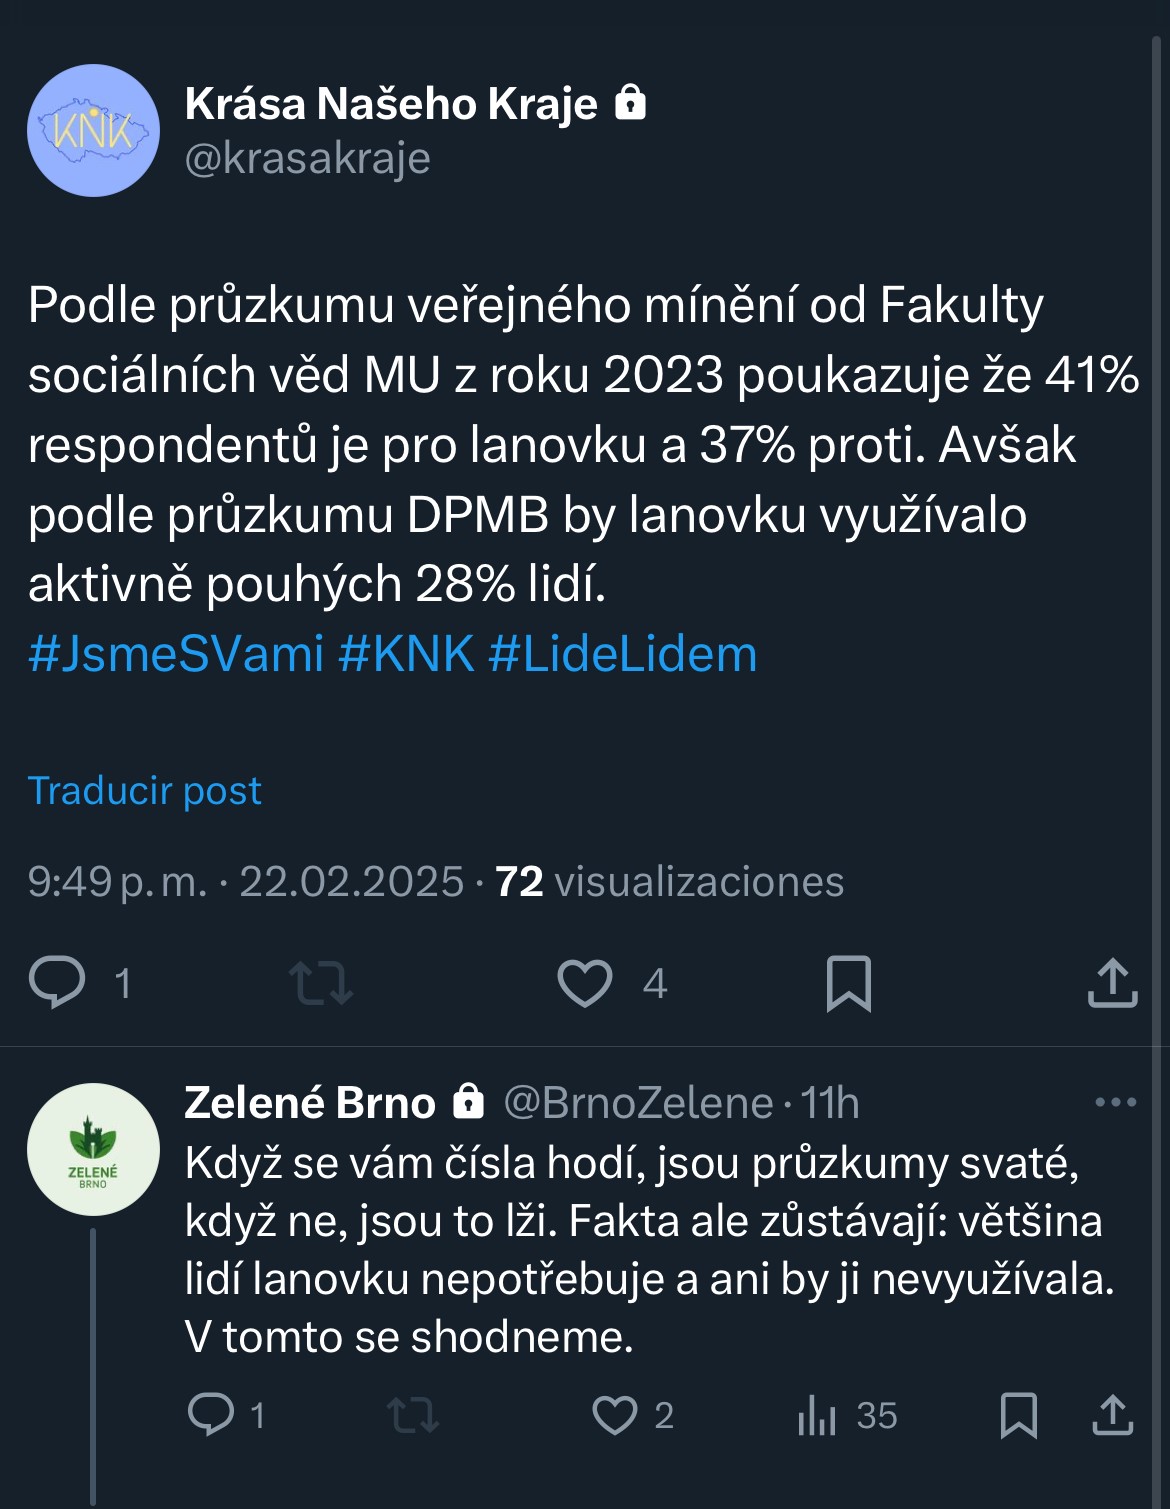Open the #LideLidem hashtag
The image size is (1170, 1509).
tap(622, 654)
